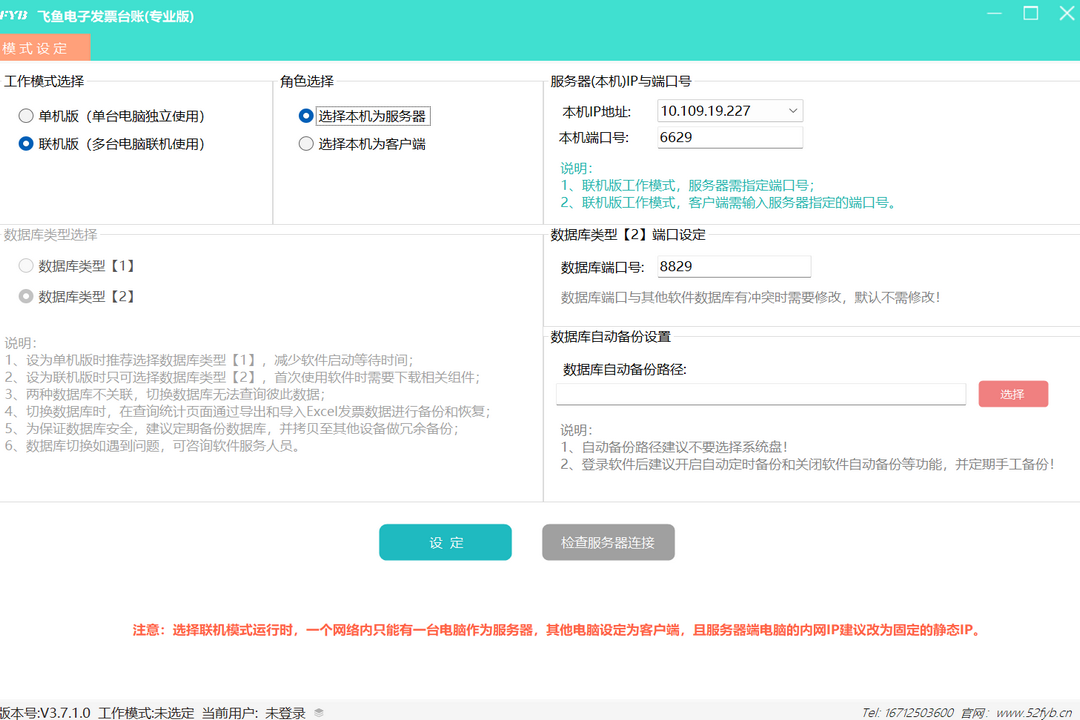Open the 本机IP地址 dropdown list
This screenshot has height=720, width=1080.
click(x=794, y=111)
